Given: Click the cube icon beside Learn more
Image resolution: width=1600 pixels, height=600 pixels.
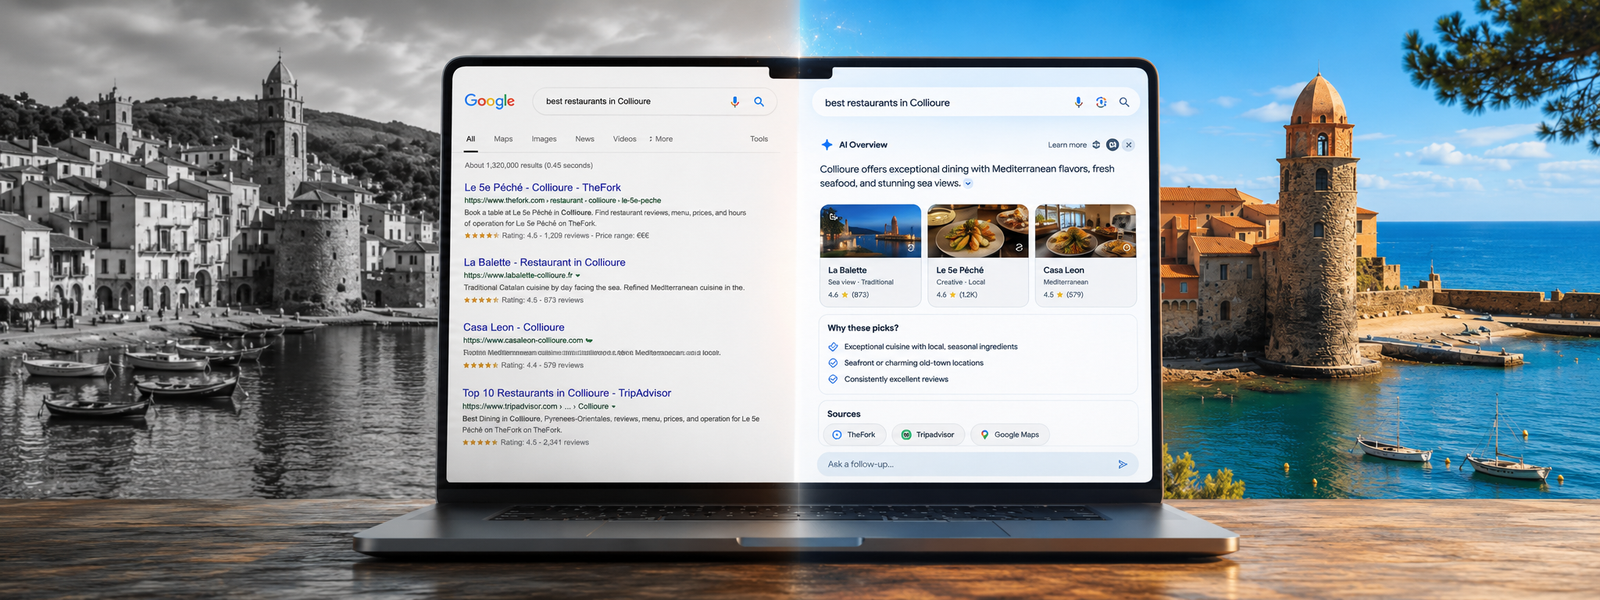Looking at the screenshot, I should [1096, 145].
